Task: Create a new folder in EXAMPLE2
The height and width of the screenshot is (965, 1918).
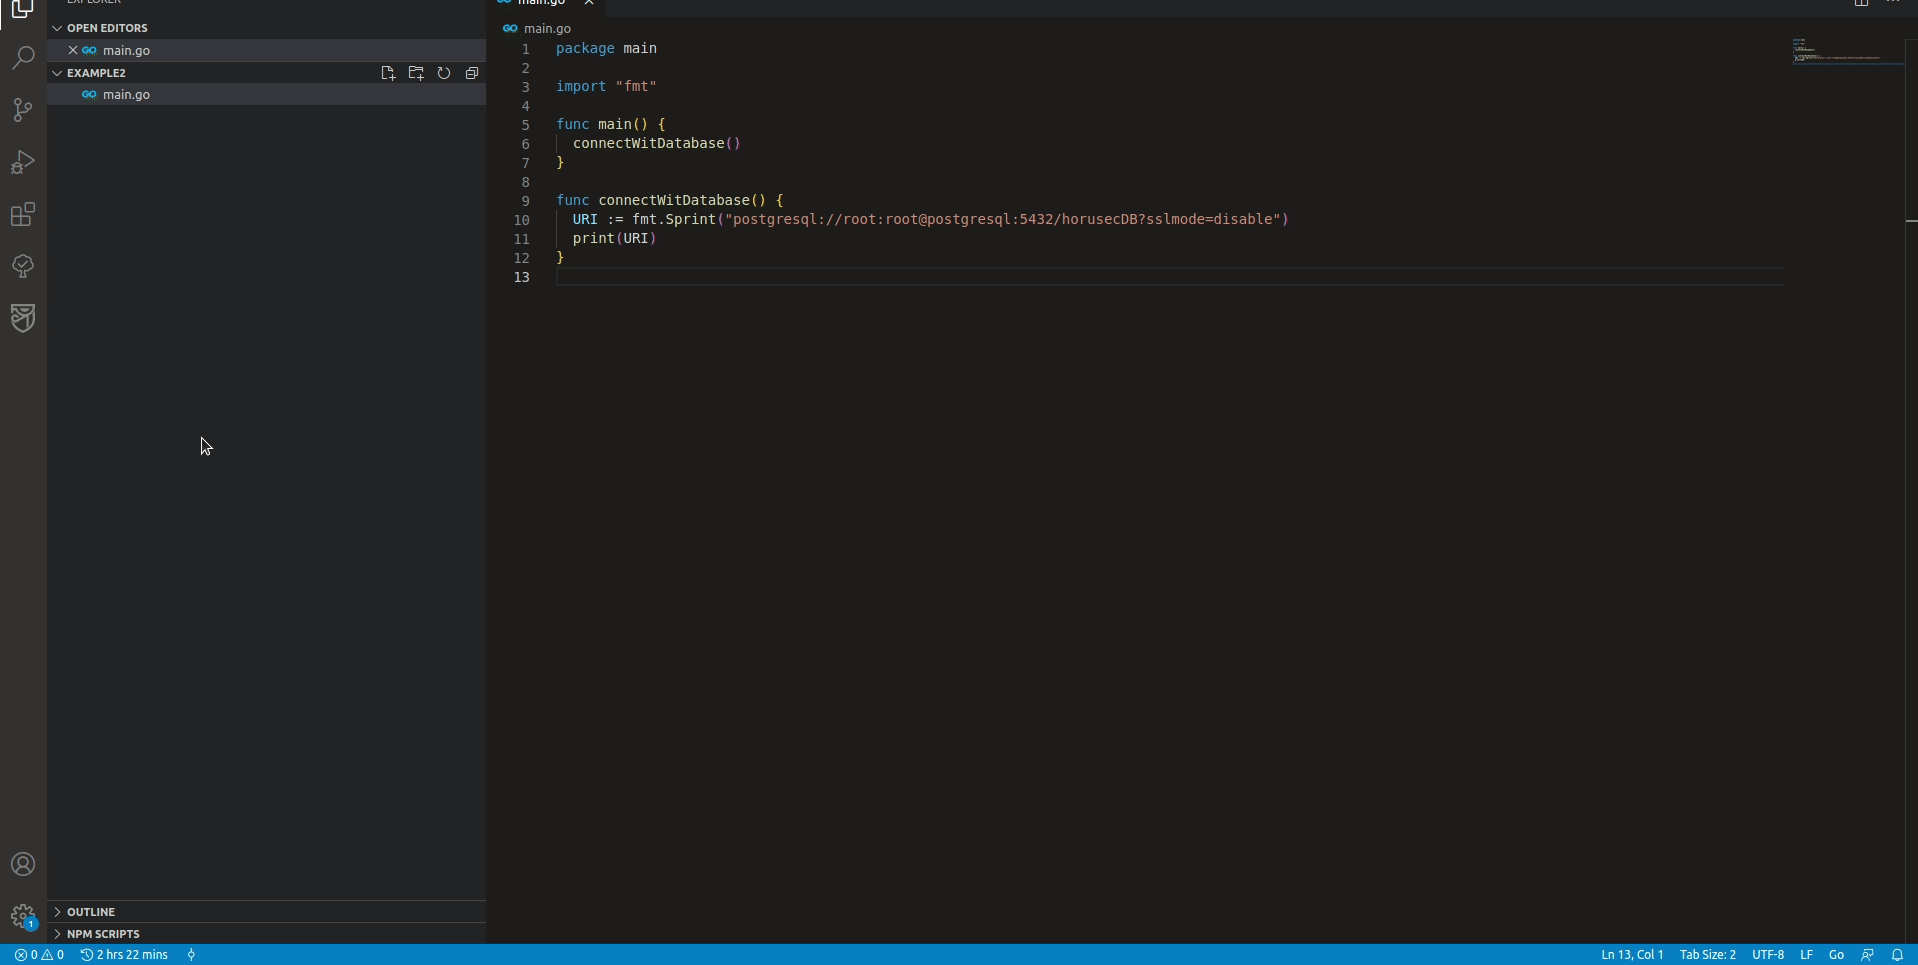Action: (x=416, y=73)
